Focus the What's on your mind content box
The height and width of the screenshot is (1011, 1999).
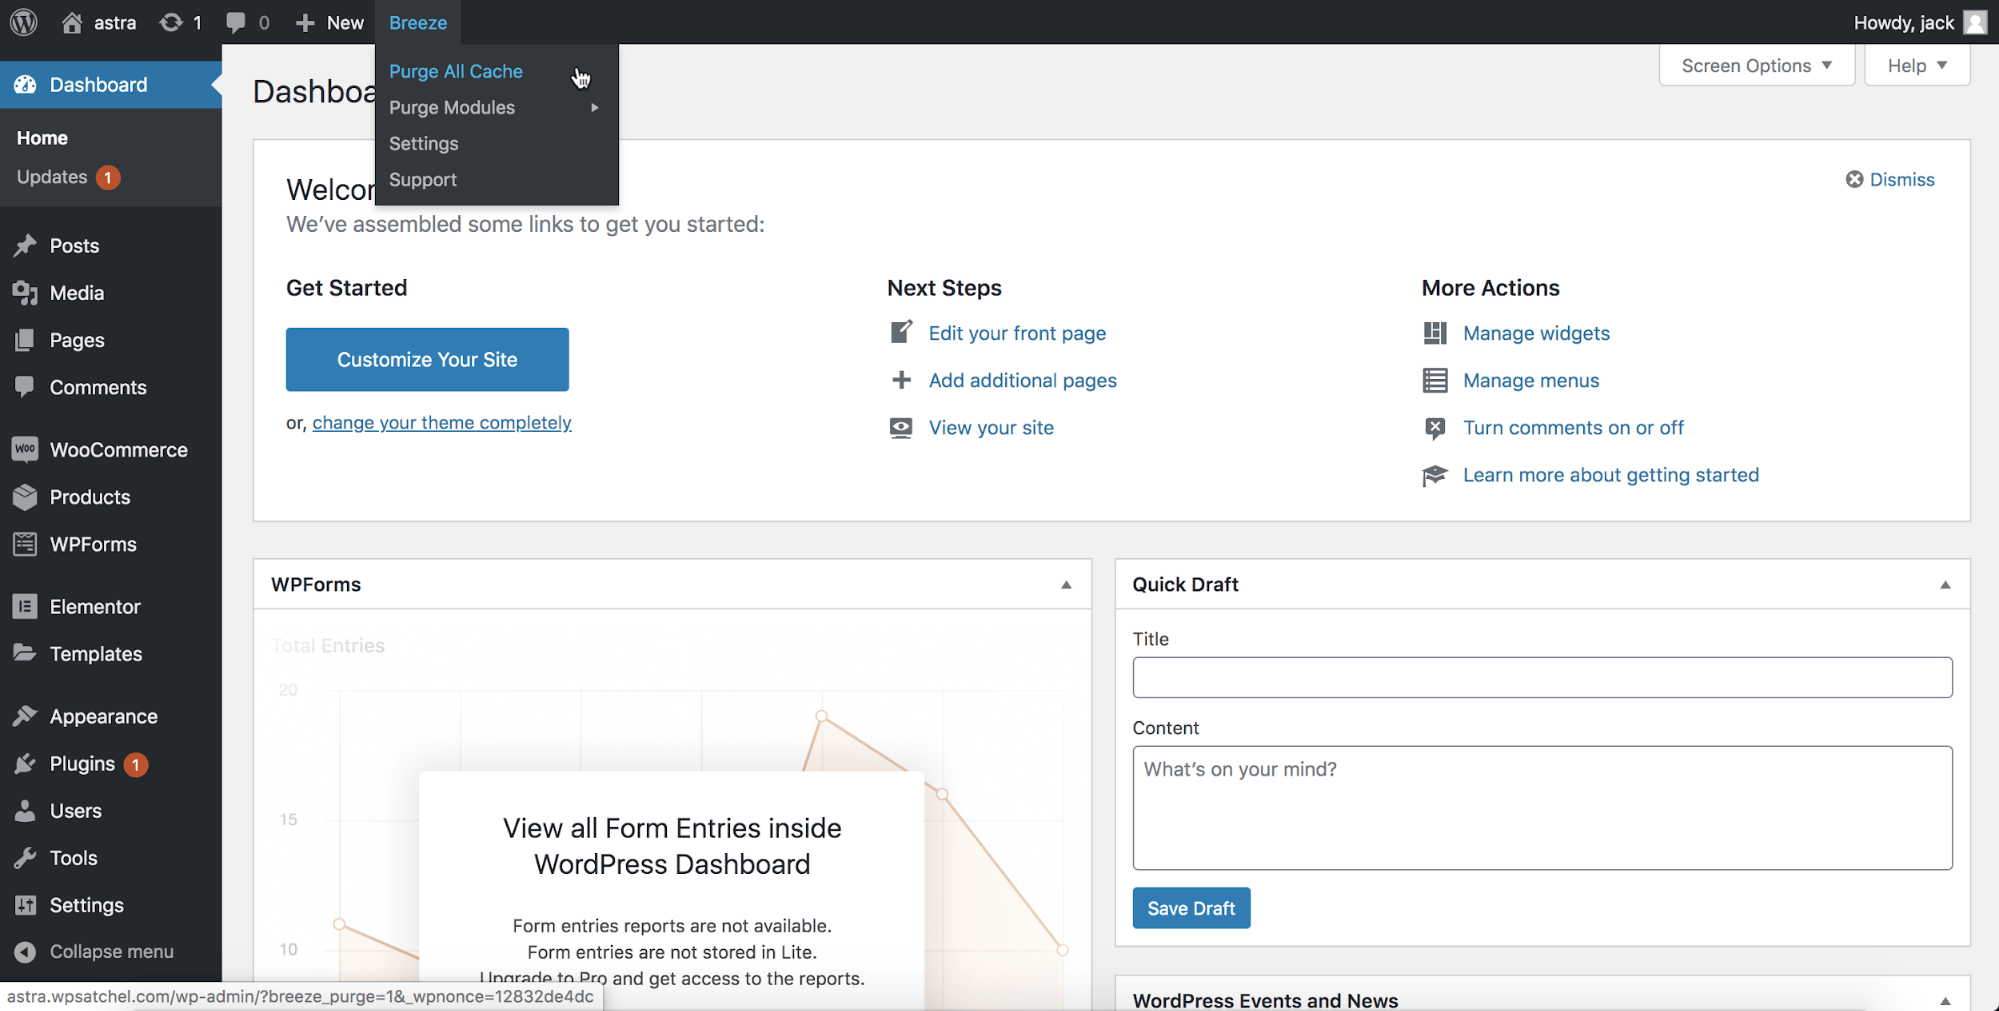[x=1542, y=807]
